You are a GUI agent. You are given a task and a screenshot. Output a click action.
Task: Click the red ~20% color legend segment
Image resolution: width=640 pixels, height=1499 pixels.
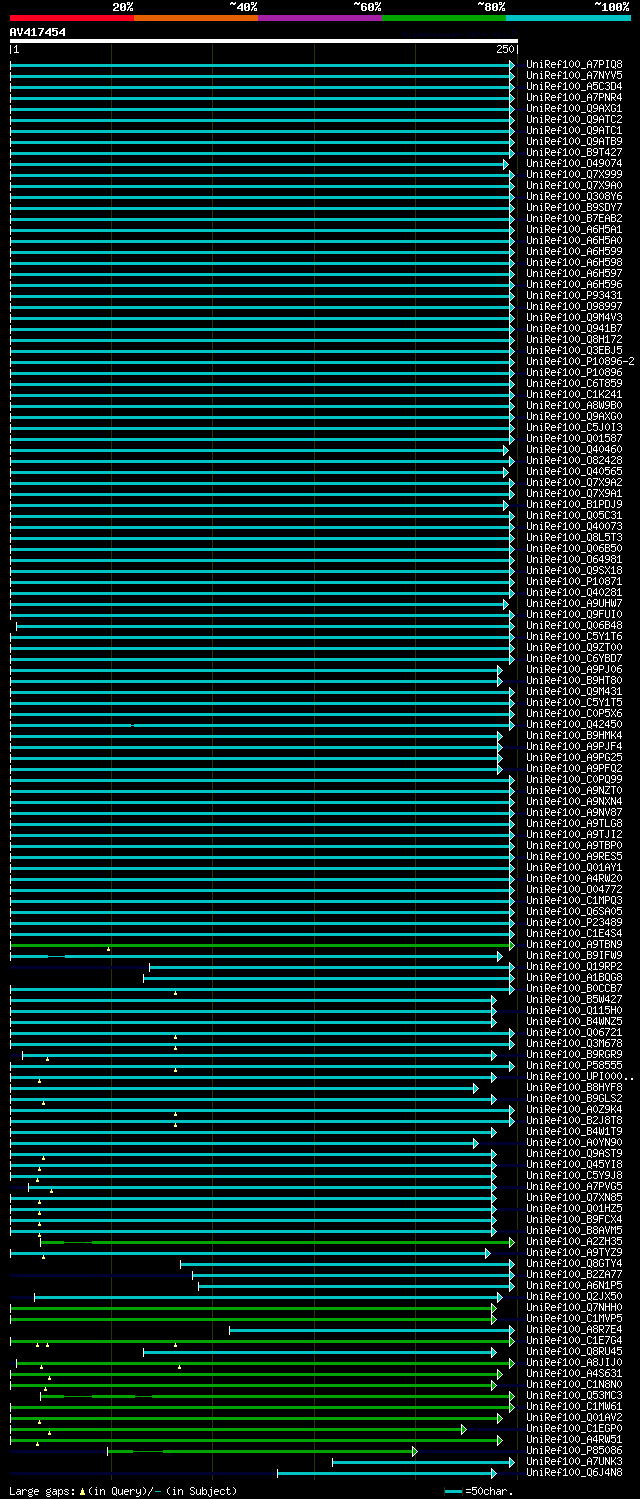tap(72, 17)
